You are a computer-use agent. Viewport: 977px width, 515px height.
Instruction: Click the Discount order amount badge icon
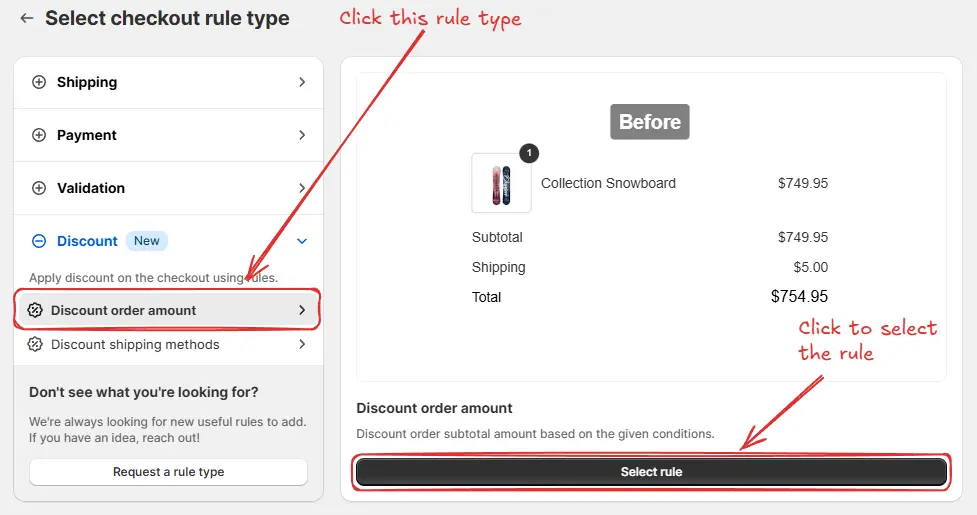coord(36,310)
